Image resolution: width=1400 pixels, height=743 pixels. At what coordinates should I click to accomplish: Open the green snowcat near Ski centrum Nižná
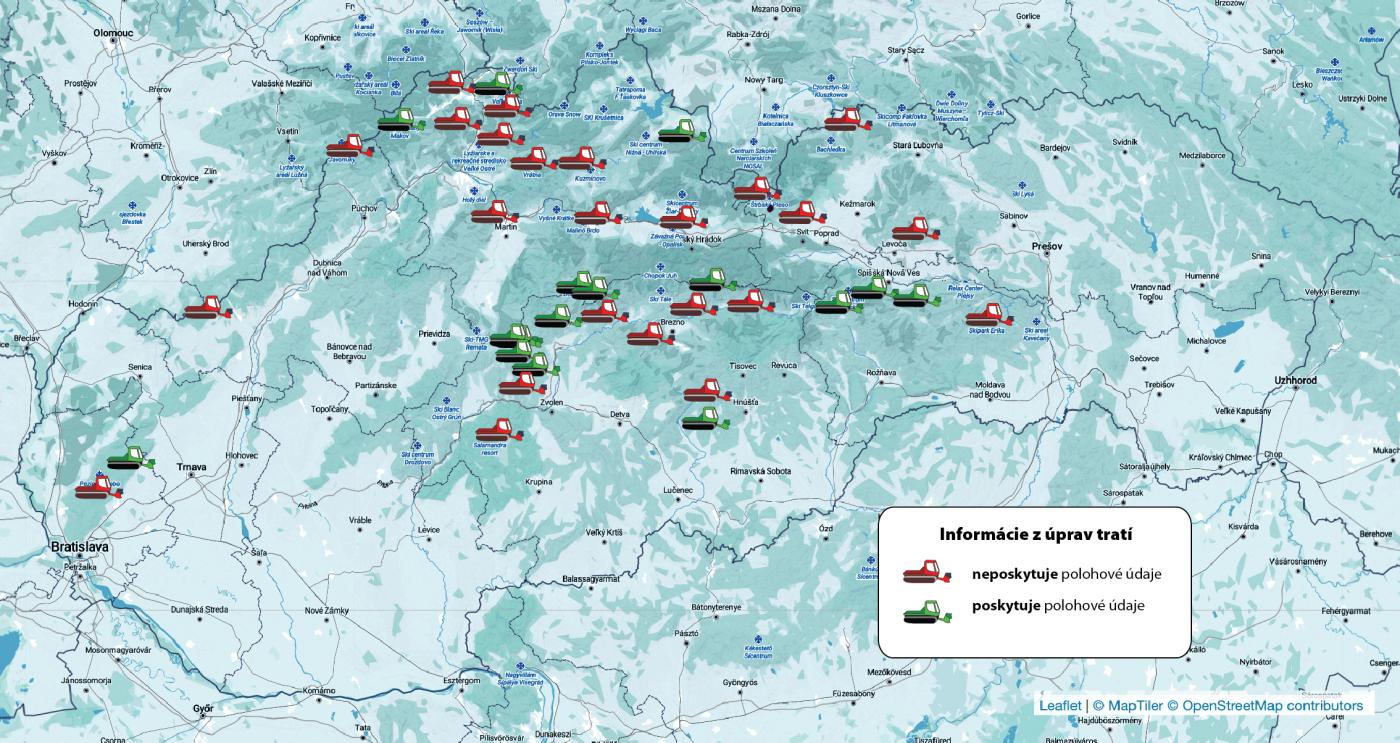[x=683, y=131]
